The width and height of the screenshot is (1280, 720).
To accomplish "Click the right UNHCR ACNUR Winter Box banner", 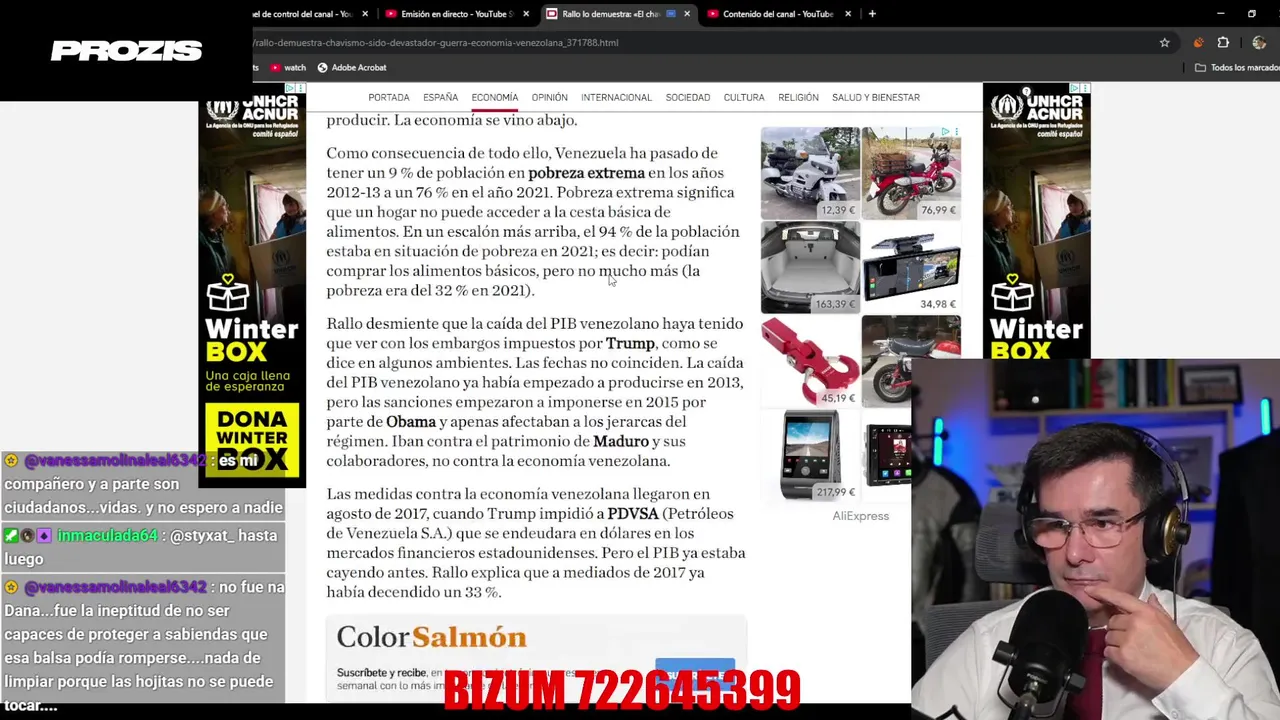I will click(x=1036, y=221).
